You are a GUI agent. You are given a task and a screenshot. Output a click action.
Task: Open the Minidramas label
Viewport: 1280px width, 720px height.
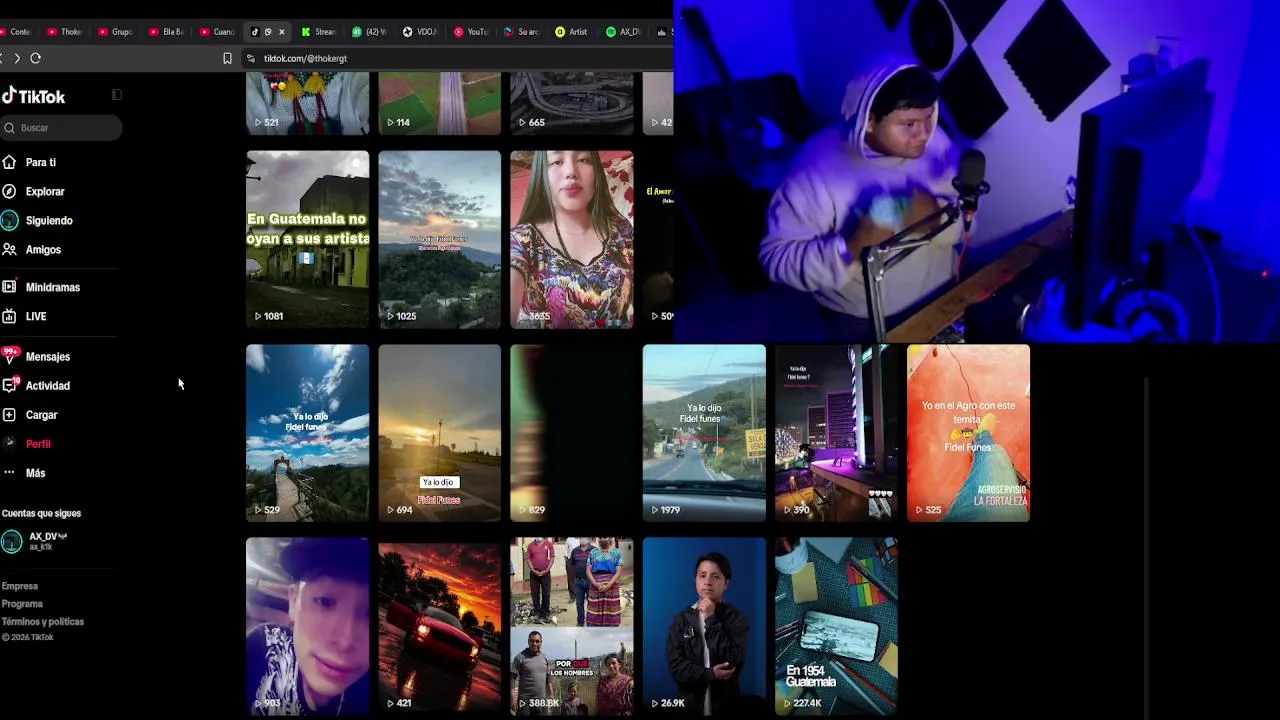(53, 287)
